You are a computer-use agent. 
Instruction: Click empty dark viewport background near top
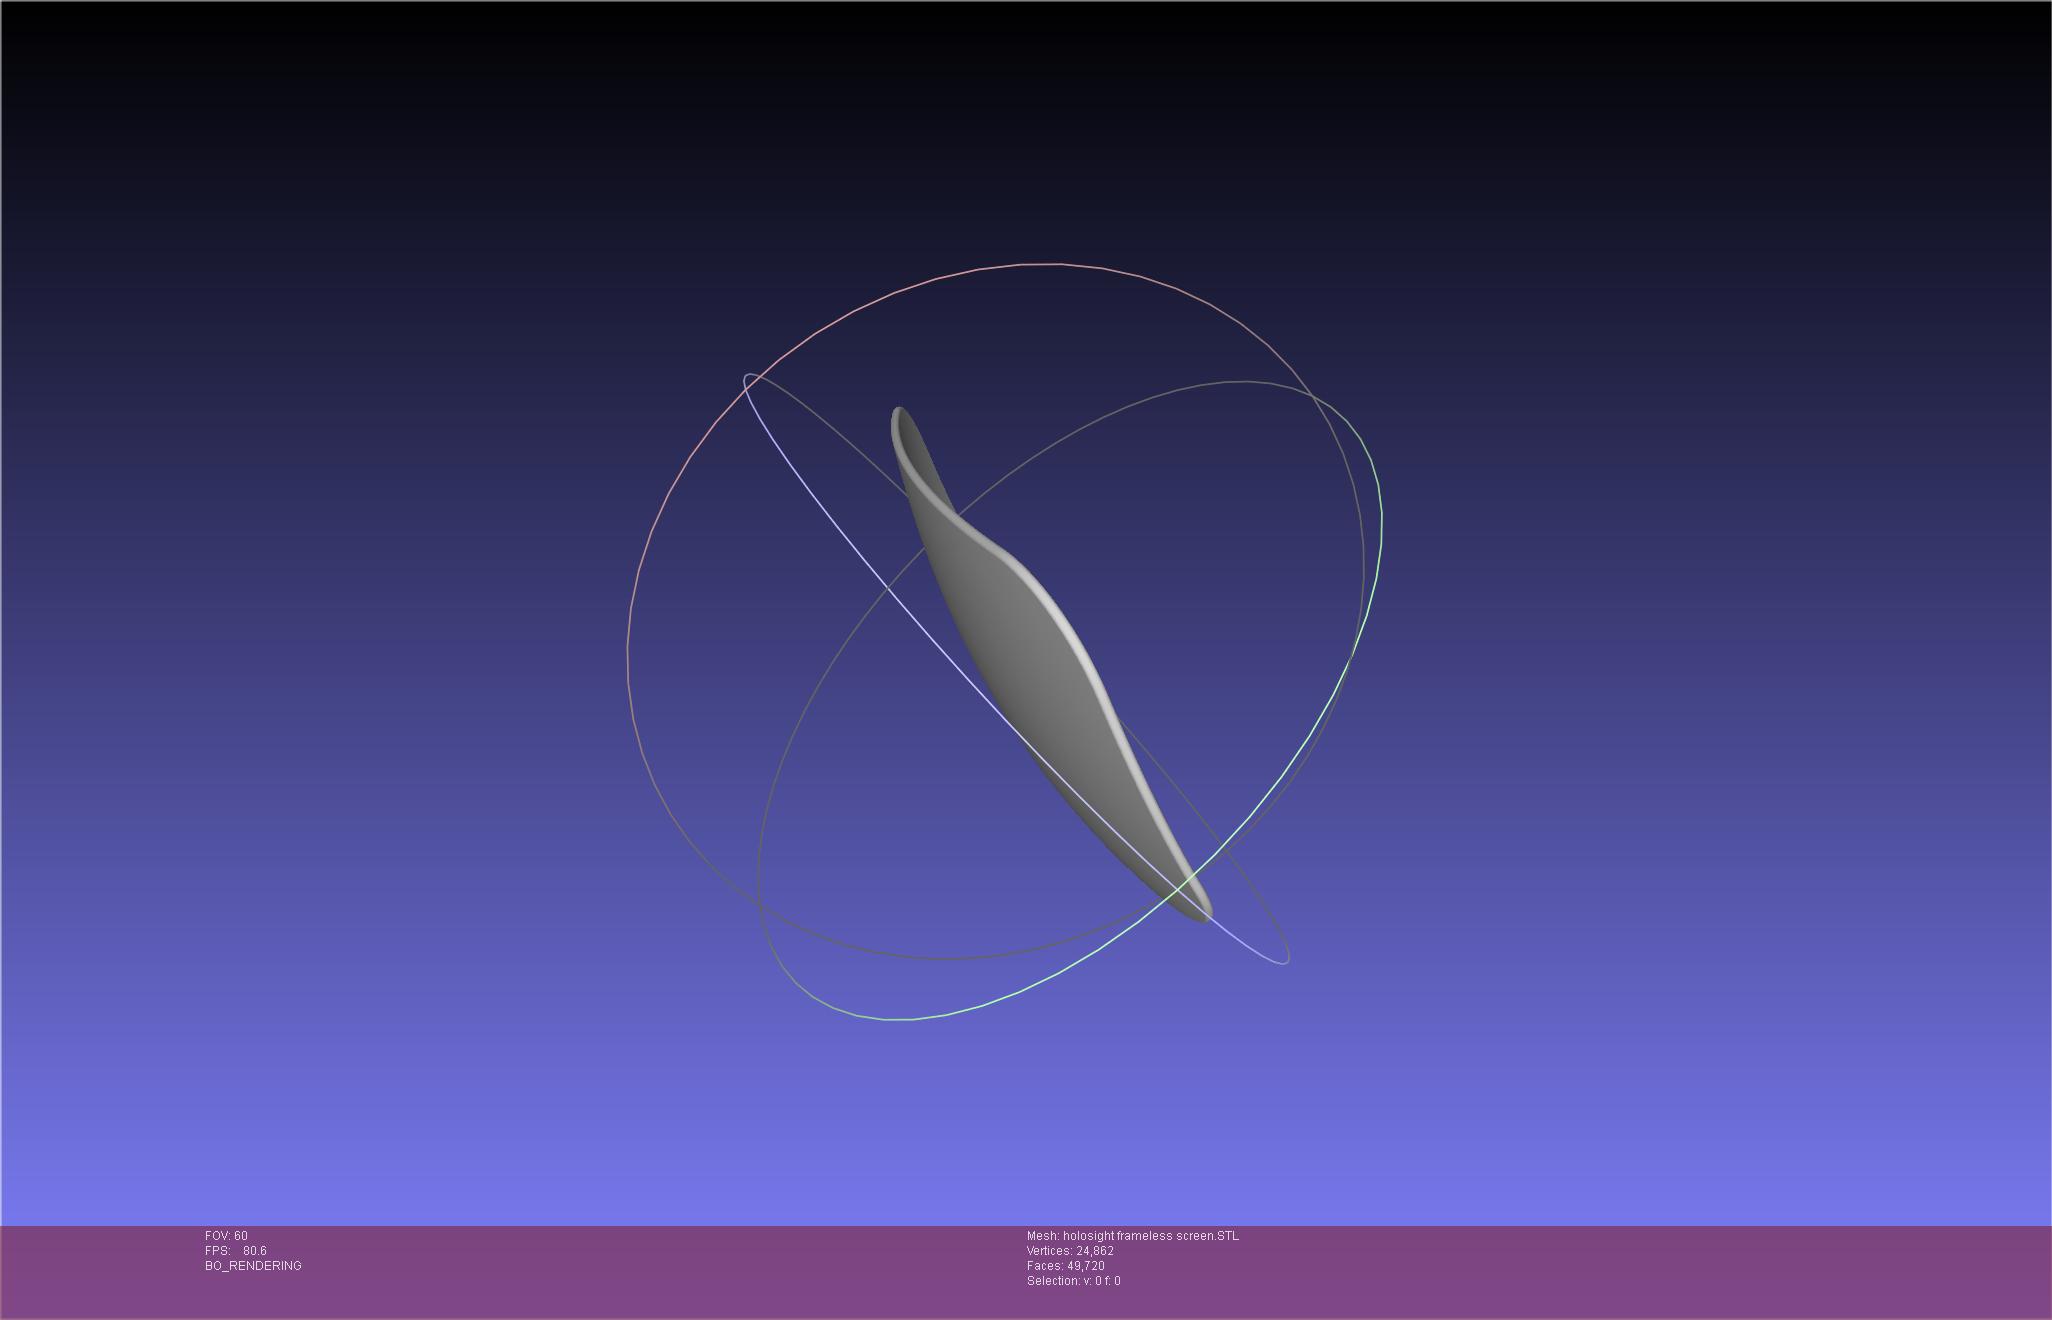pyautogui.click(x=1026, y=80)
